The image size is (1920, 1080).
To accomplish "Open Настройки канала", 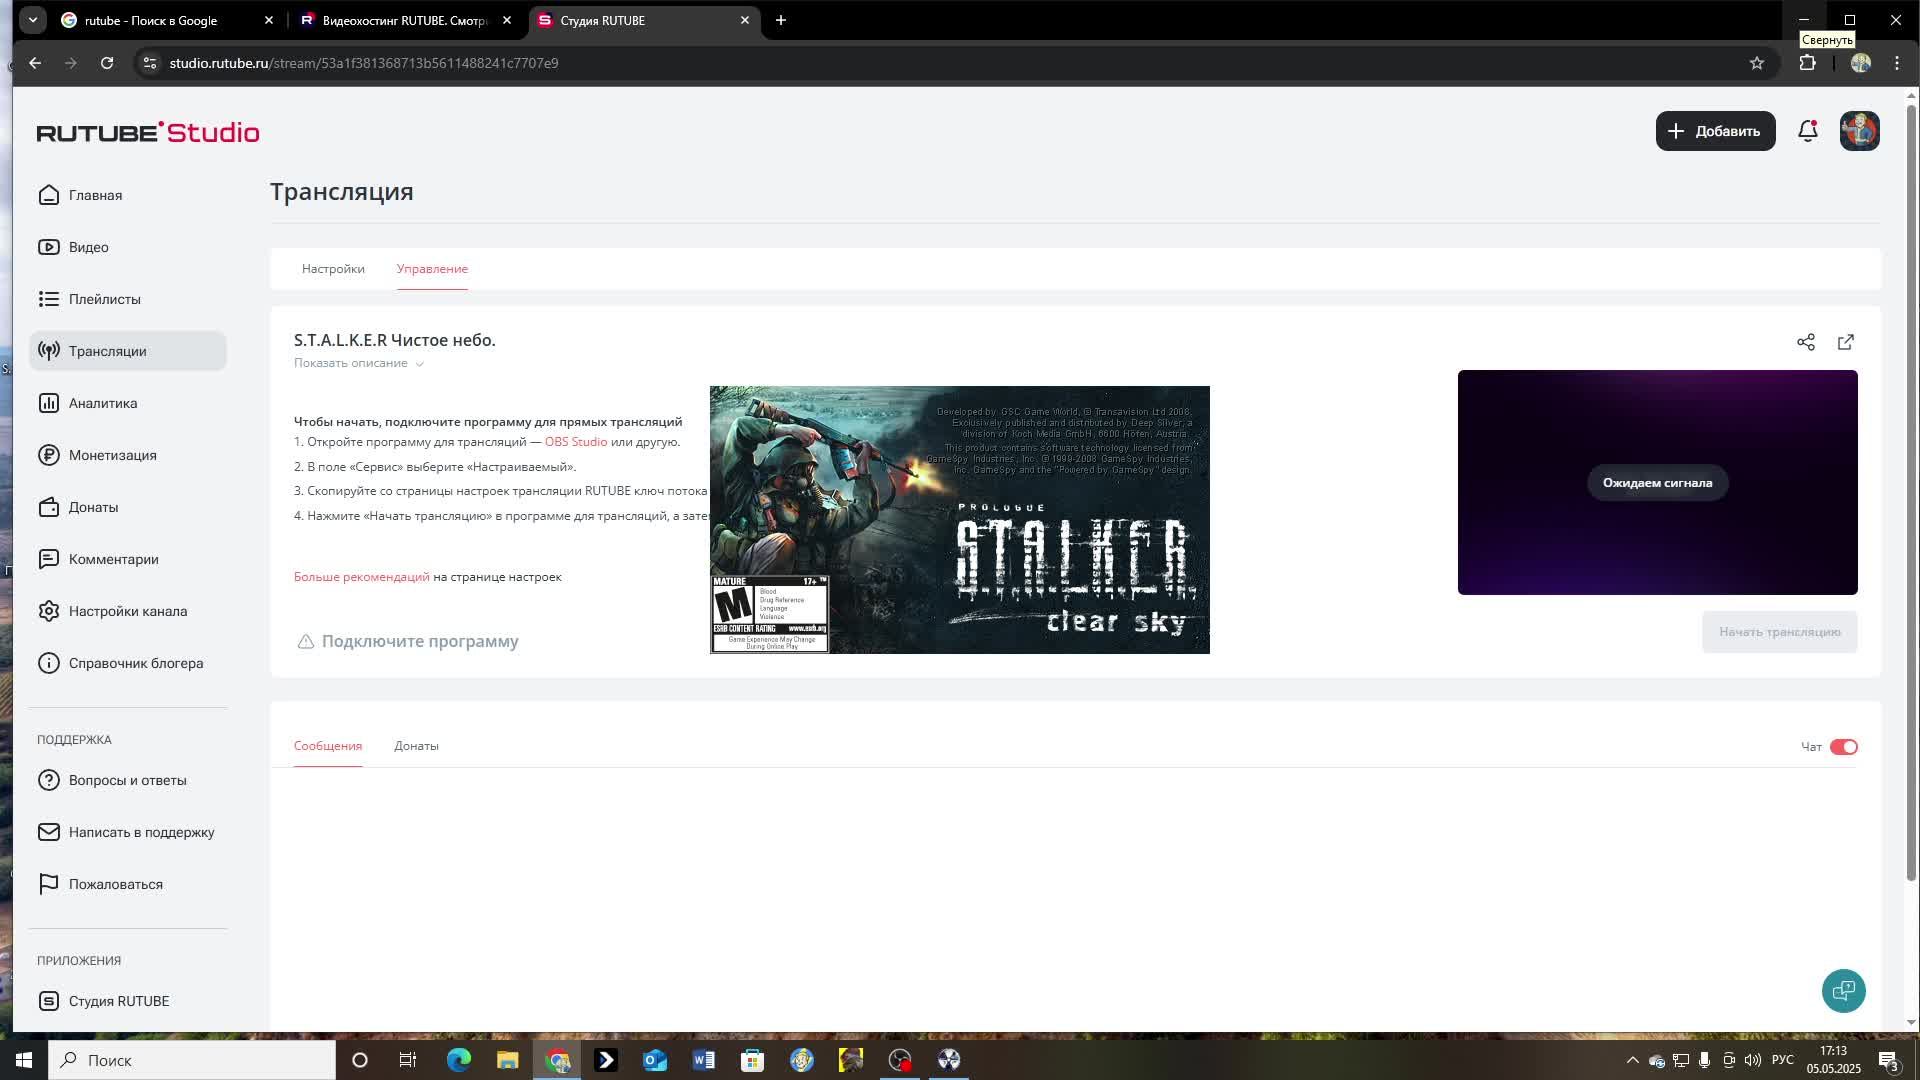I will (126, 611).
